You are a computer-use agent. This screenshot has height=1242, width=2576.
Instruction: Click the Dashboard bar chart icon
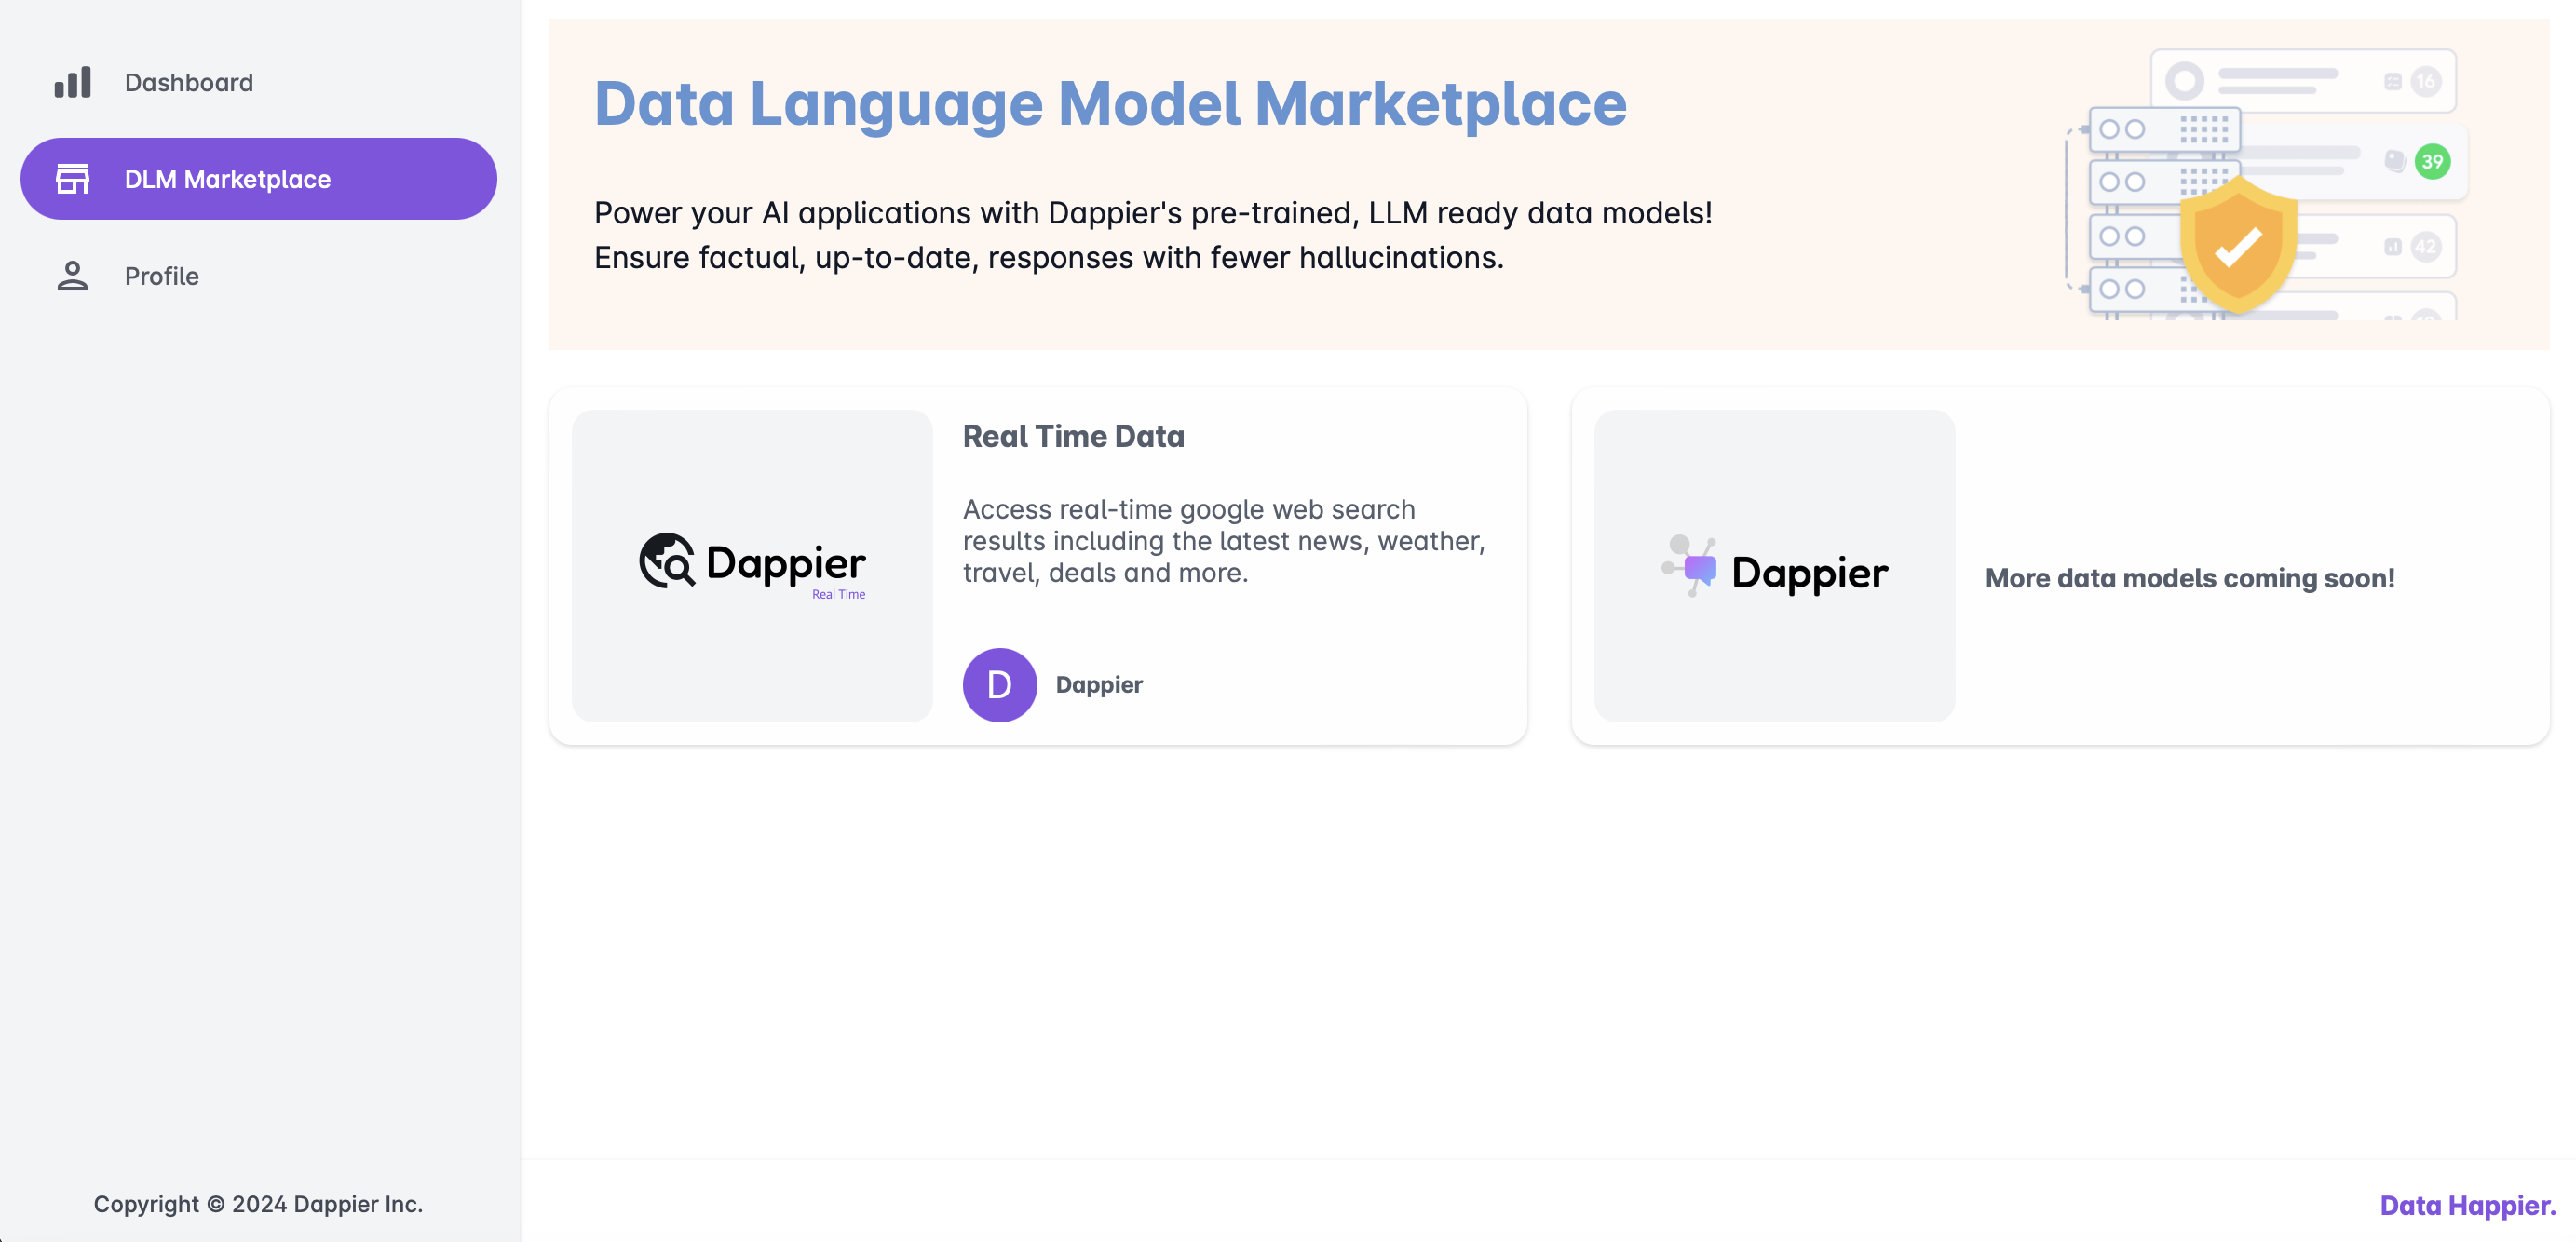[x=72, y=82]
